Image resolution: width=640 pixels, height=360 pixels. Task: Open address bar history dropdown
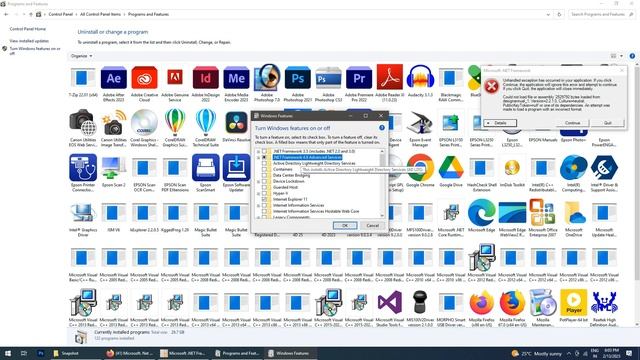[548, 14]
